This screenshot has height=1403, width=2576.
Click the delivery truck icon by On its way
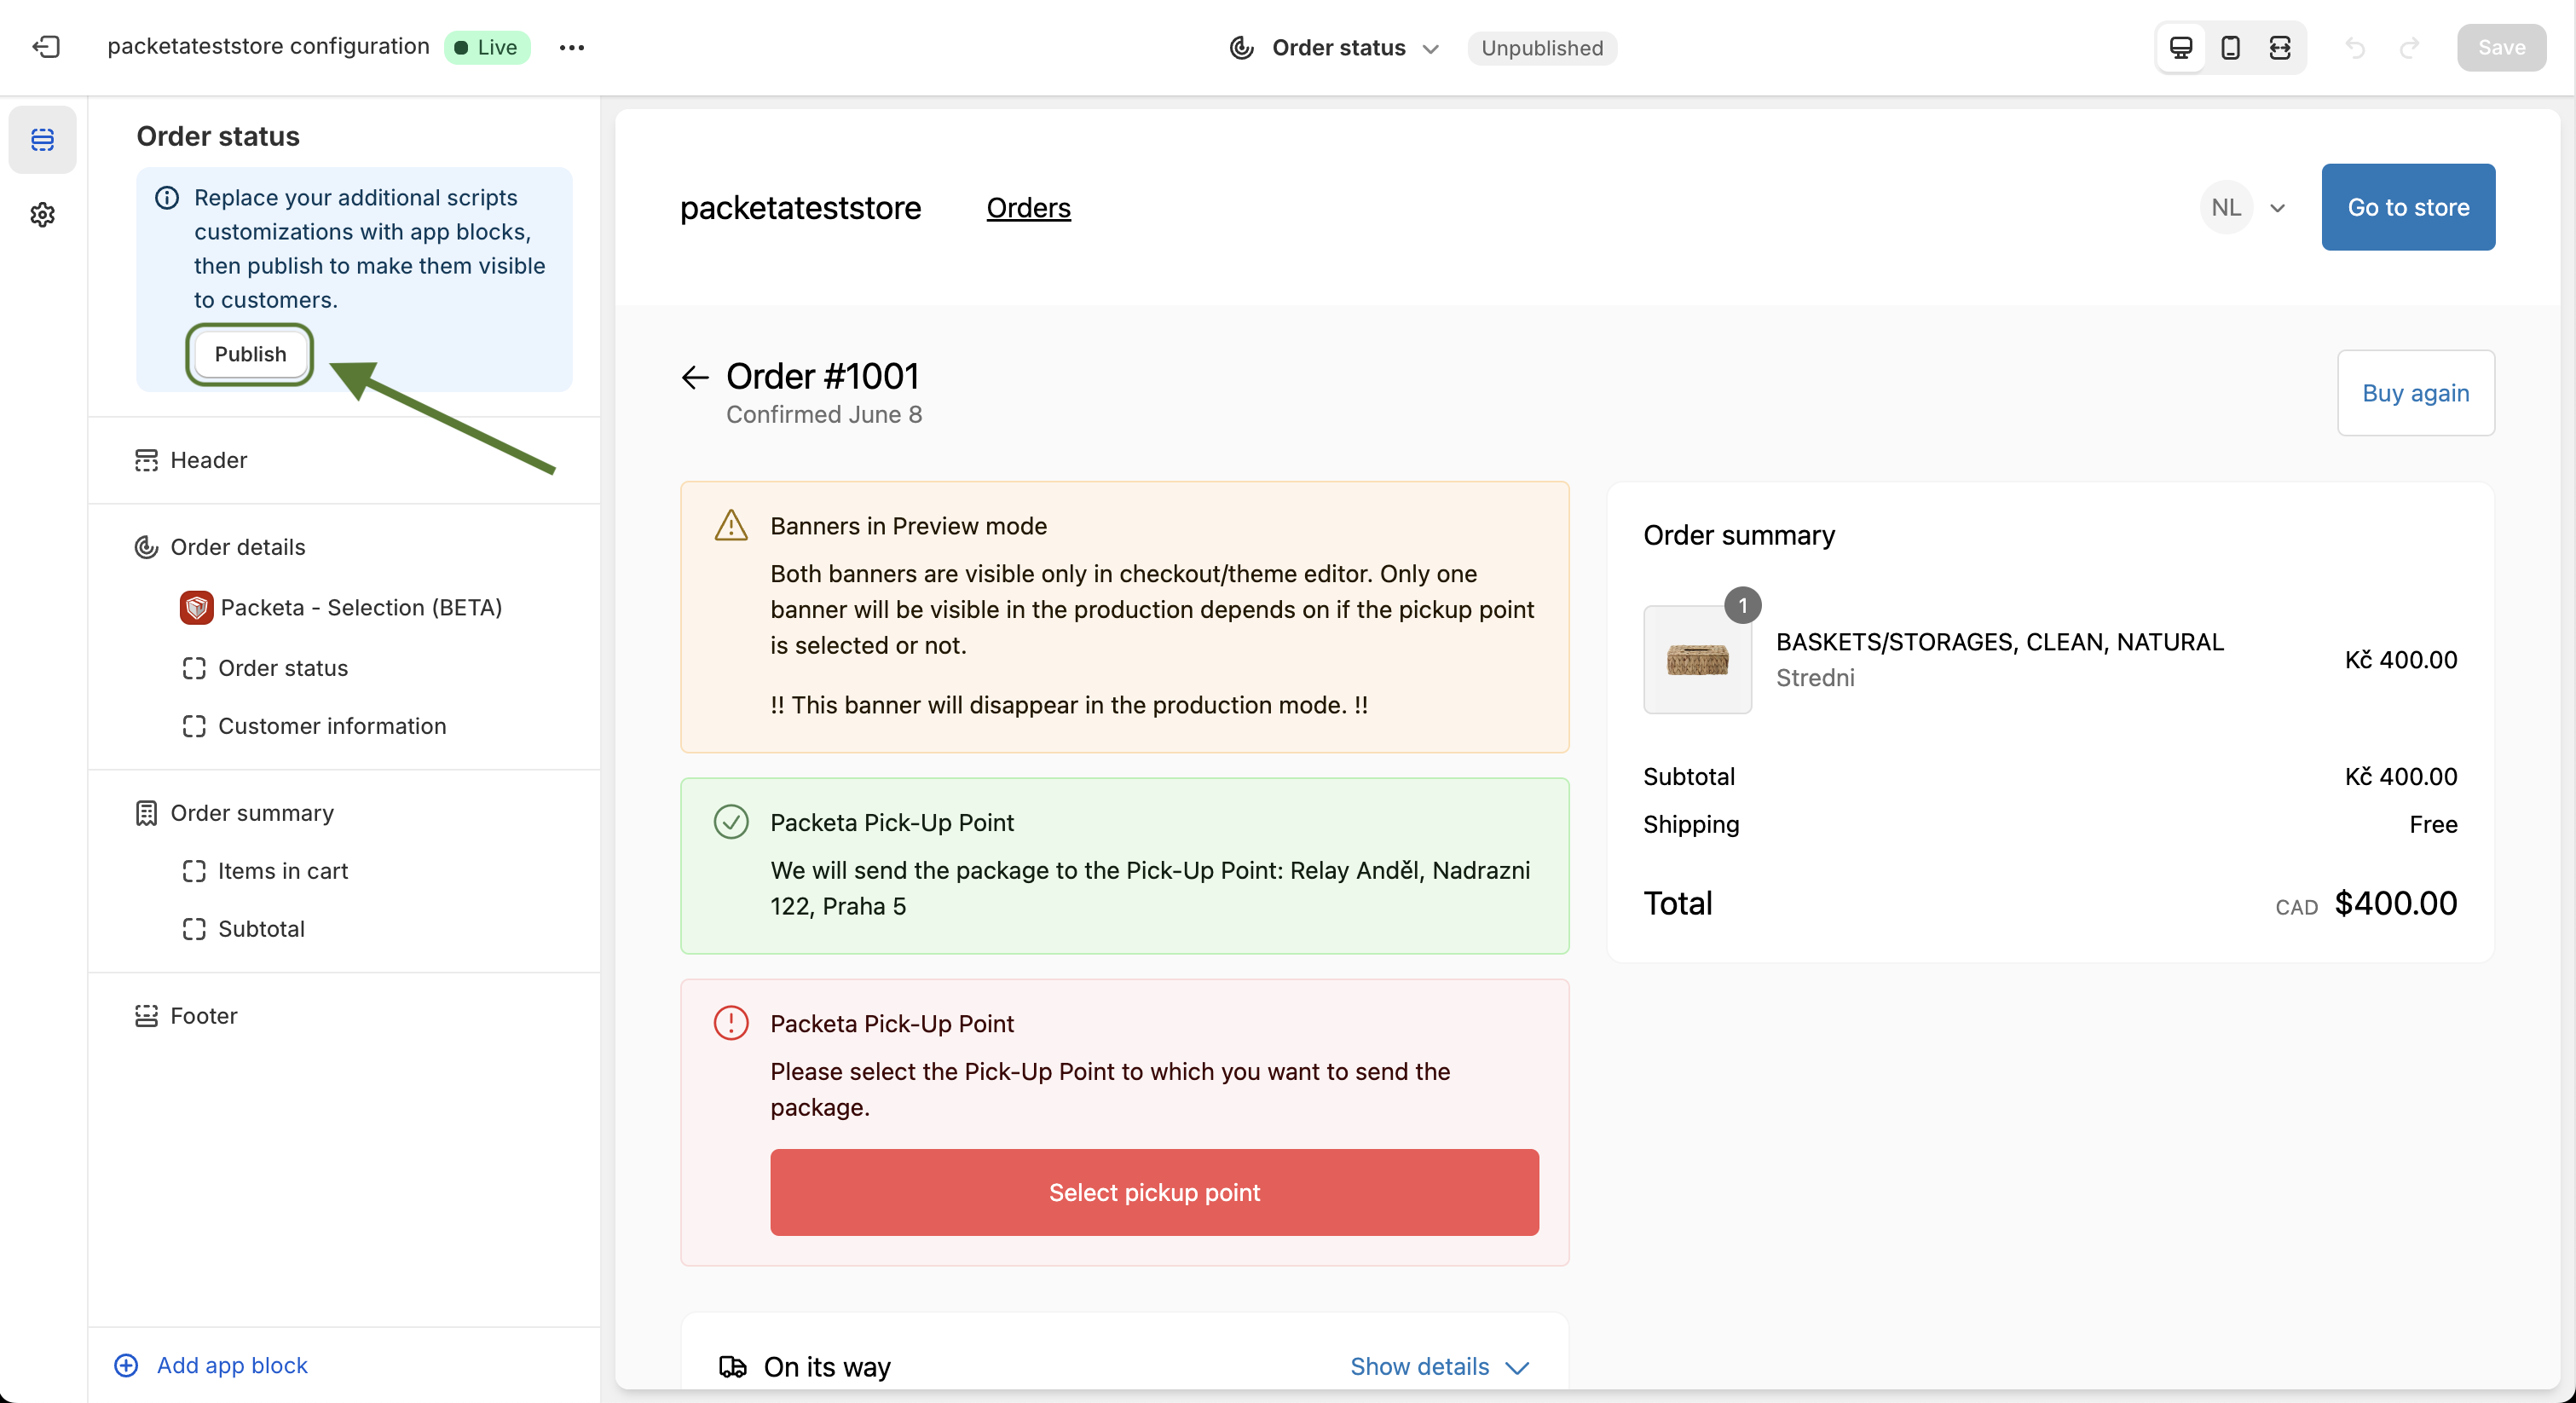point(733,1366)
